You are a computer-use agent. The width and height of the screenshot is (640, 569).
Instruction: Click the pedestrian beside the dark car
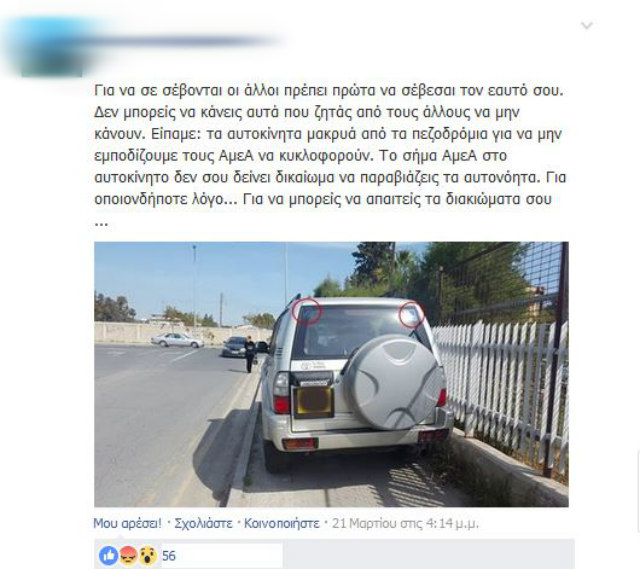(249, 354)
